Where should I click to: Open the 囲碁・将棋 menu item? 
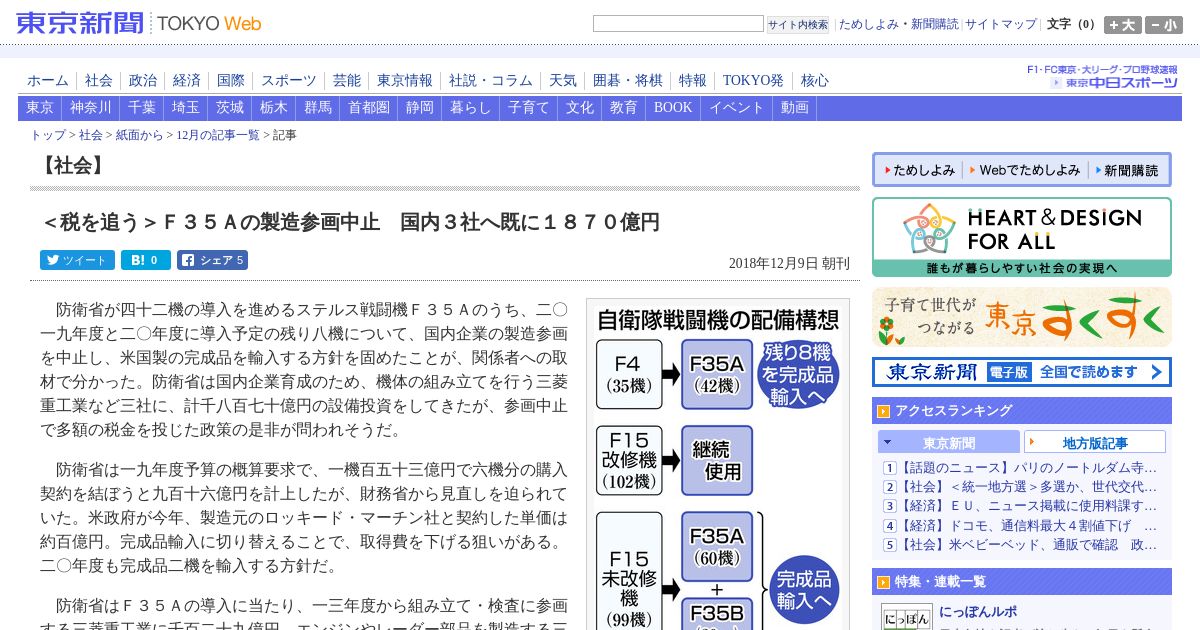point(628,81)
